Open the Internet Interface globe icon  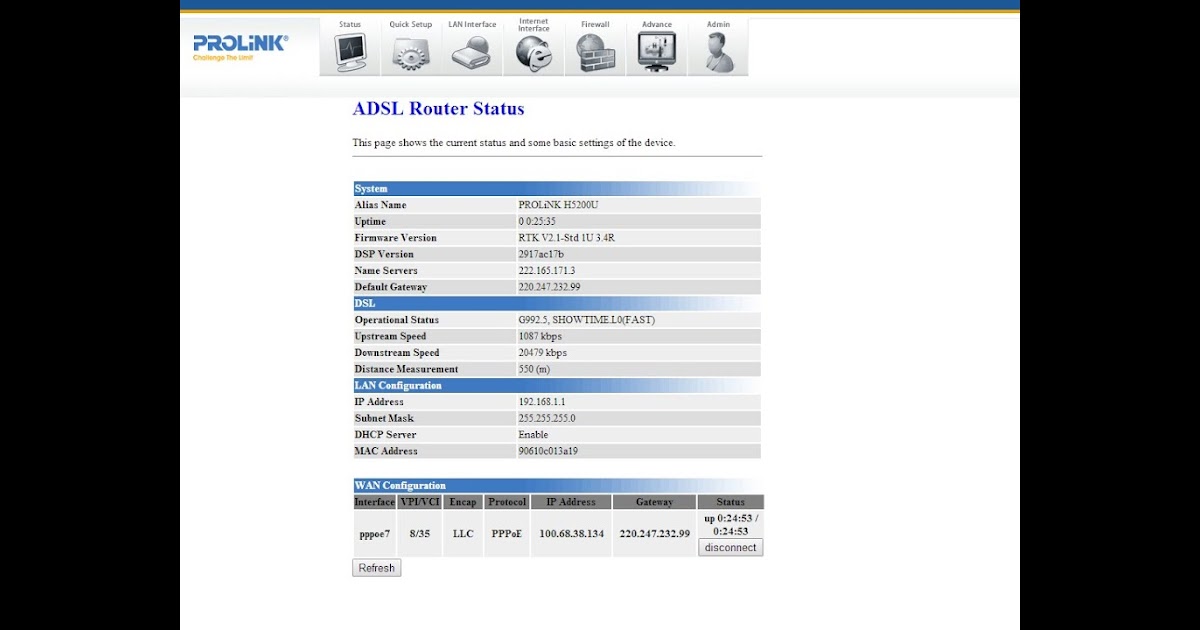(x=534, y=54)
